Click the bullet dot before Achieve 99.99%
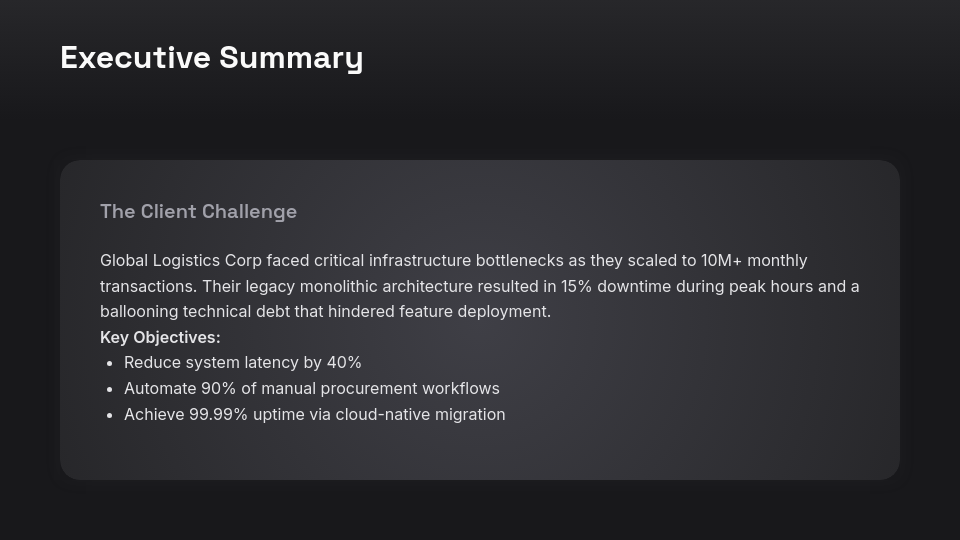 [109, 415]
